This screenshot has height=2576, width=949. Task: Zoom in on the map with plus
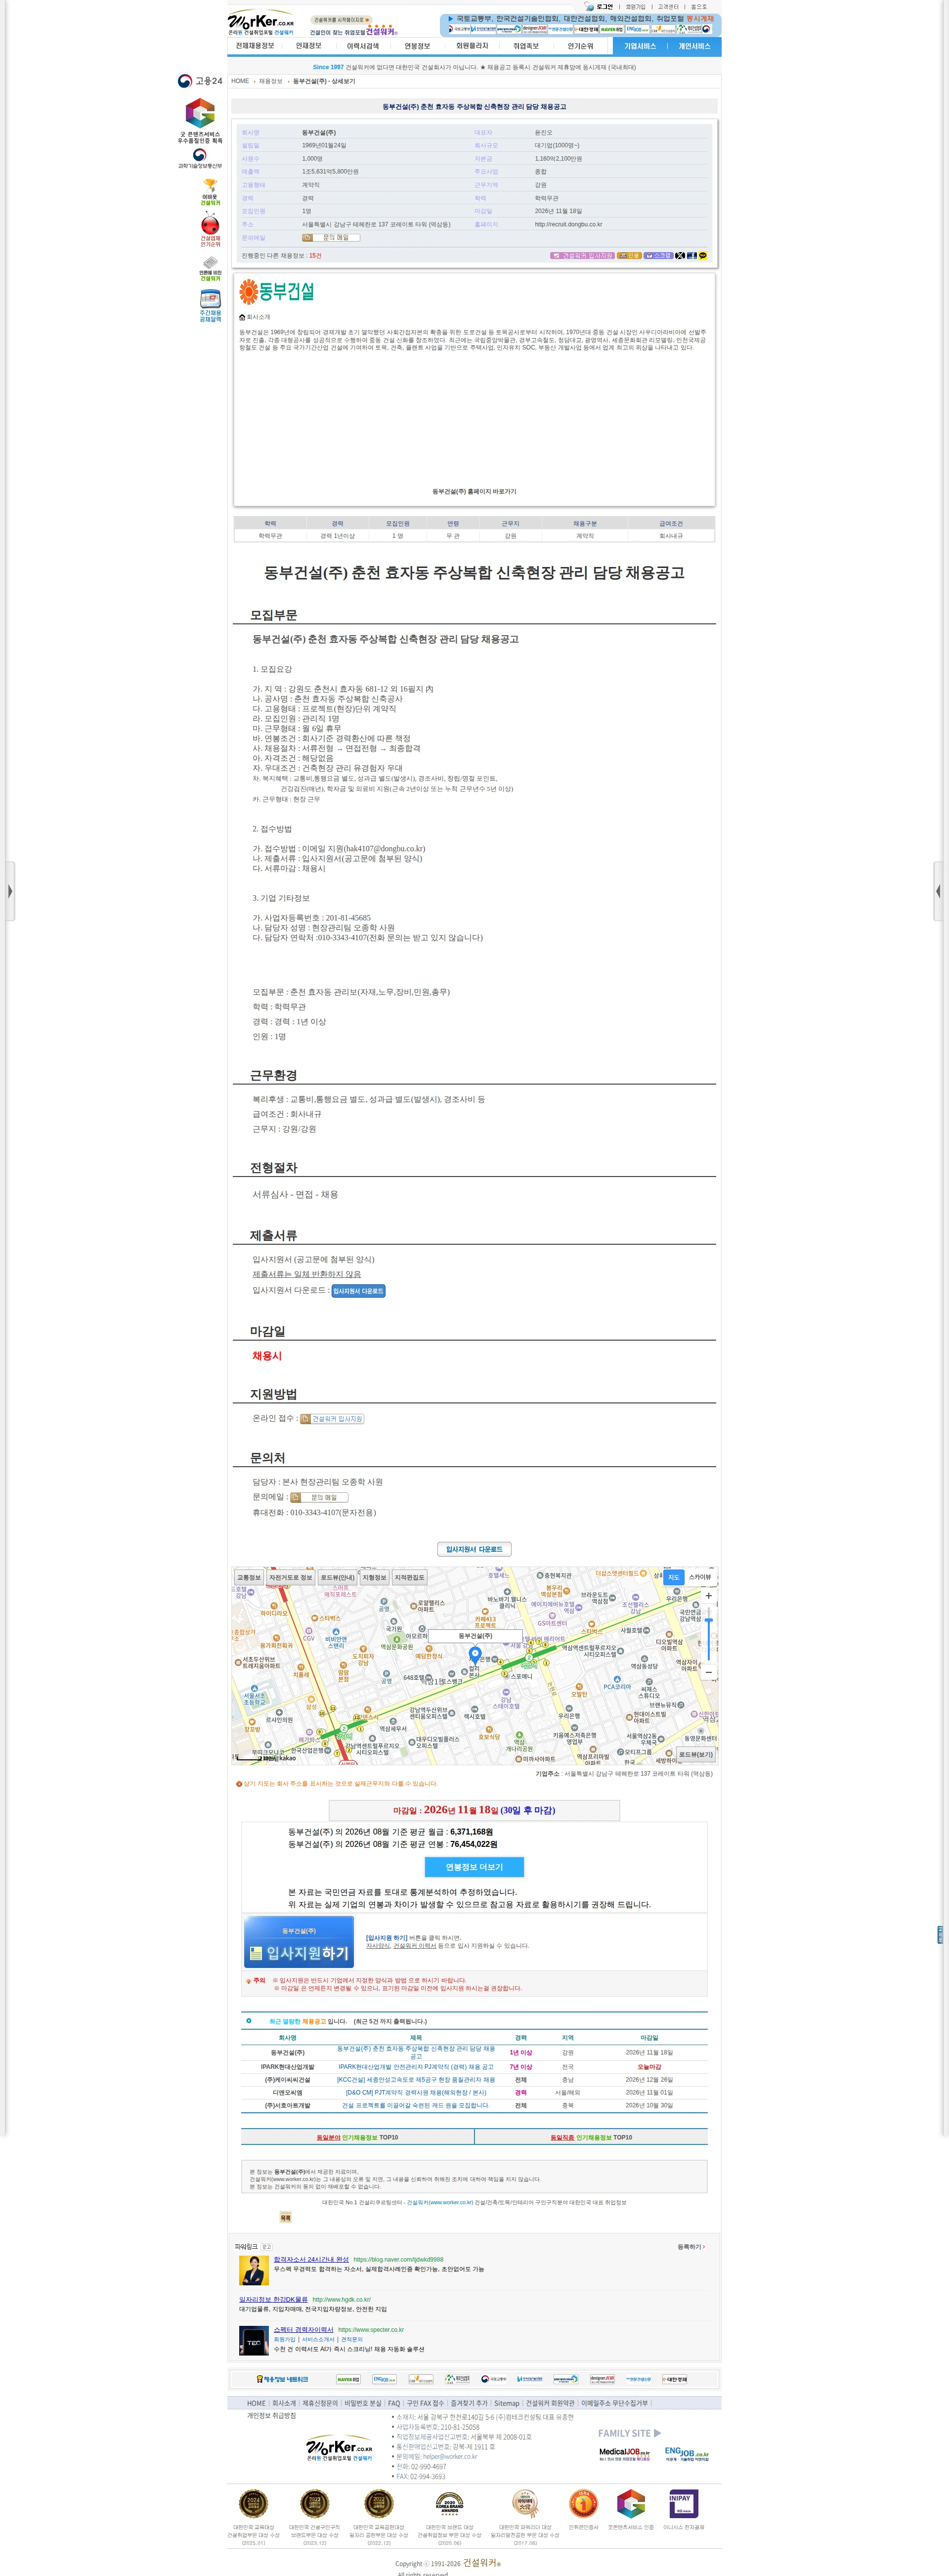(x=708, y=1596)
